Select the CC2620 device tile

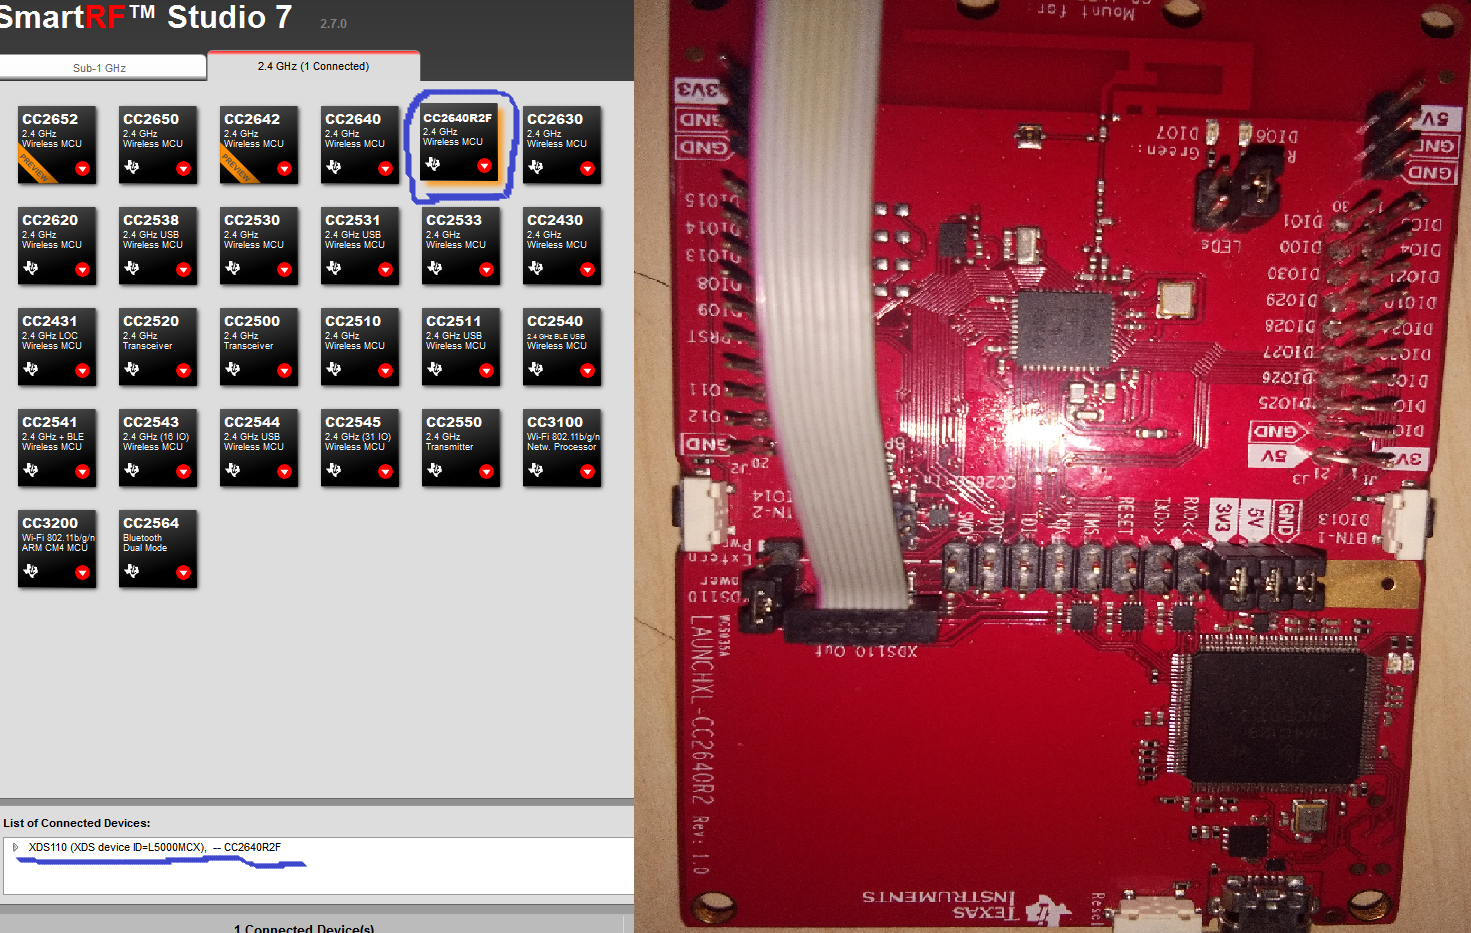(57, 246)
